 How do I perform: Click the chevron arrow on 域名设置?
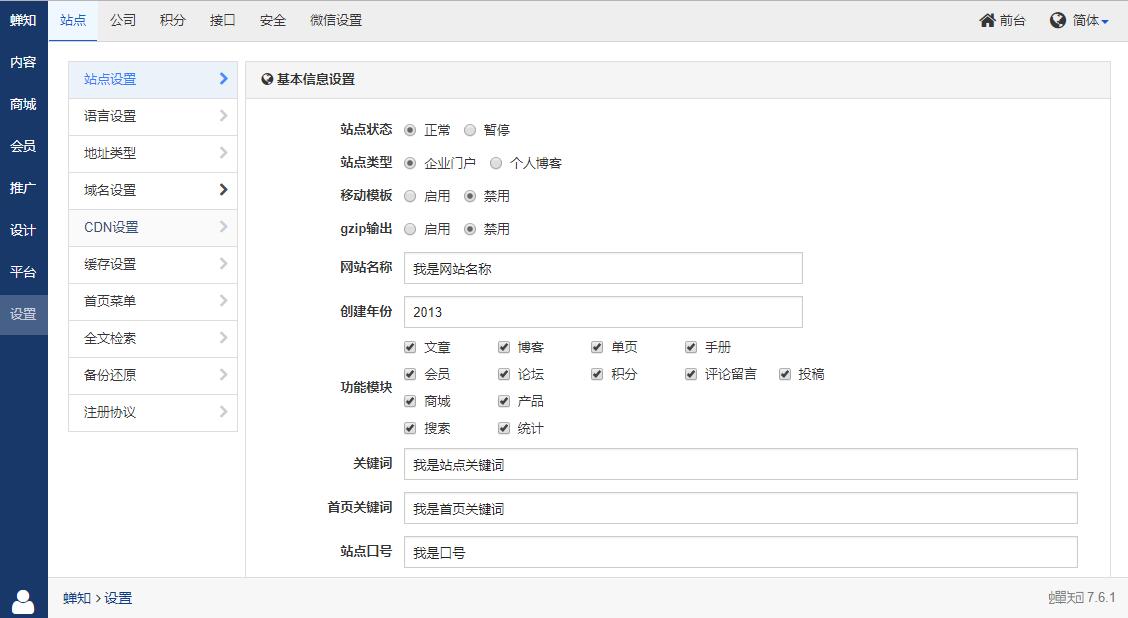click(223, 190)
